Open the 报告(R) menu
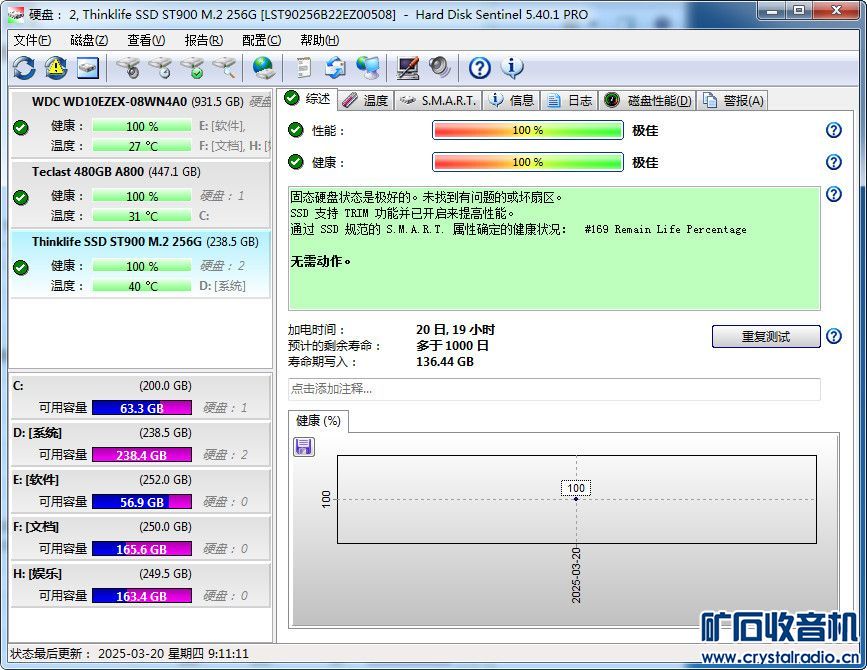Image resolution: width=867 pixels, height=670 pixels. (x=203, y=40)
